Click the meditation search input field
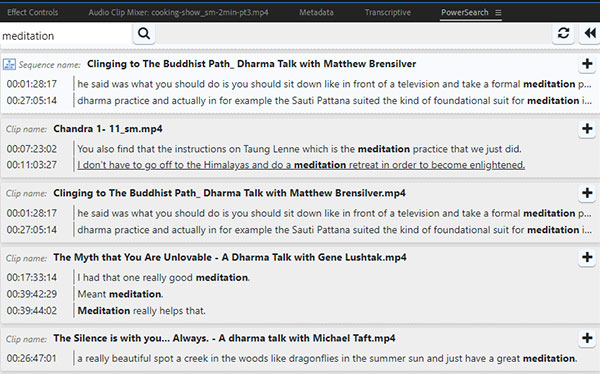The width and height of the screenshot is (600, 374). coord(66,36)
